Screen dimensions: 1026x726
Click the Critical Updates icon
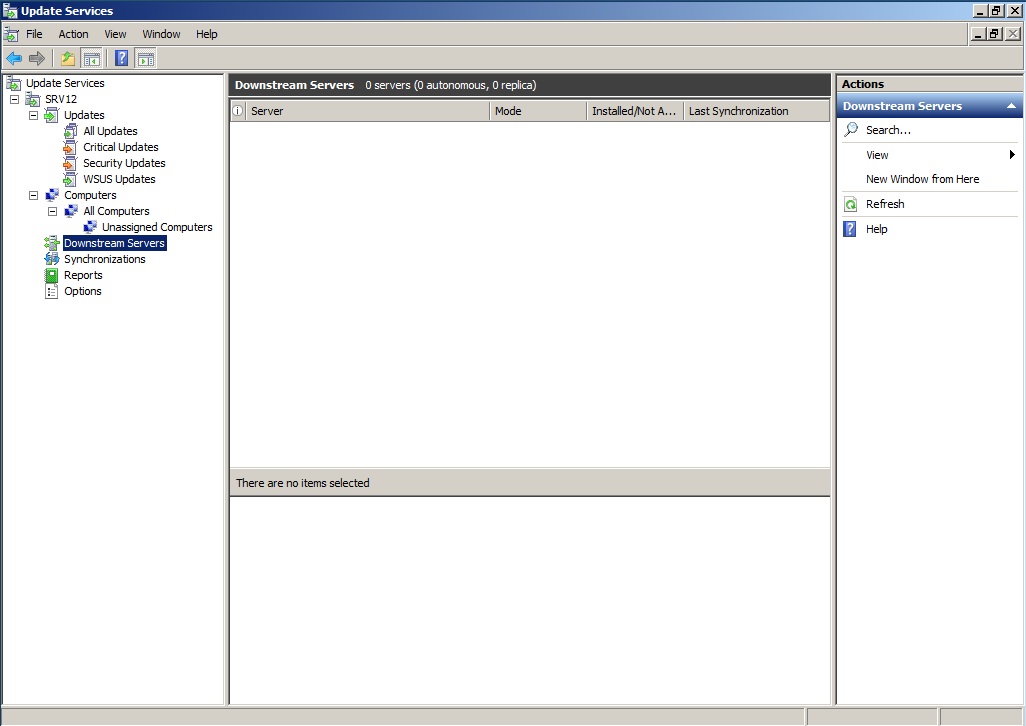(x=71, y=147)
